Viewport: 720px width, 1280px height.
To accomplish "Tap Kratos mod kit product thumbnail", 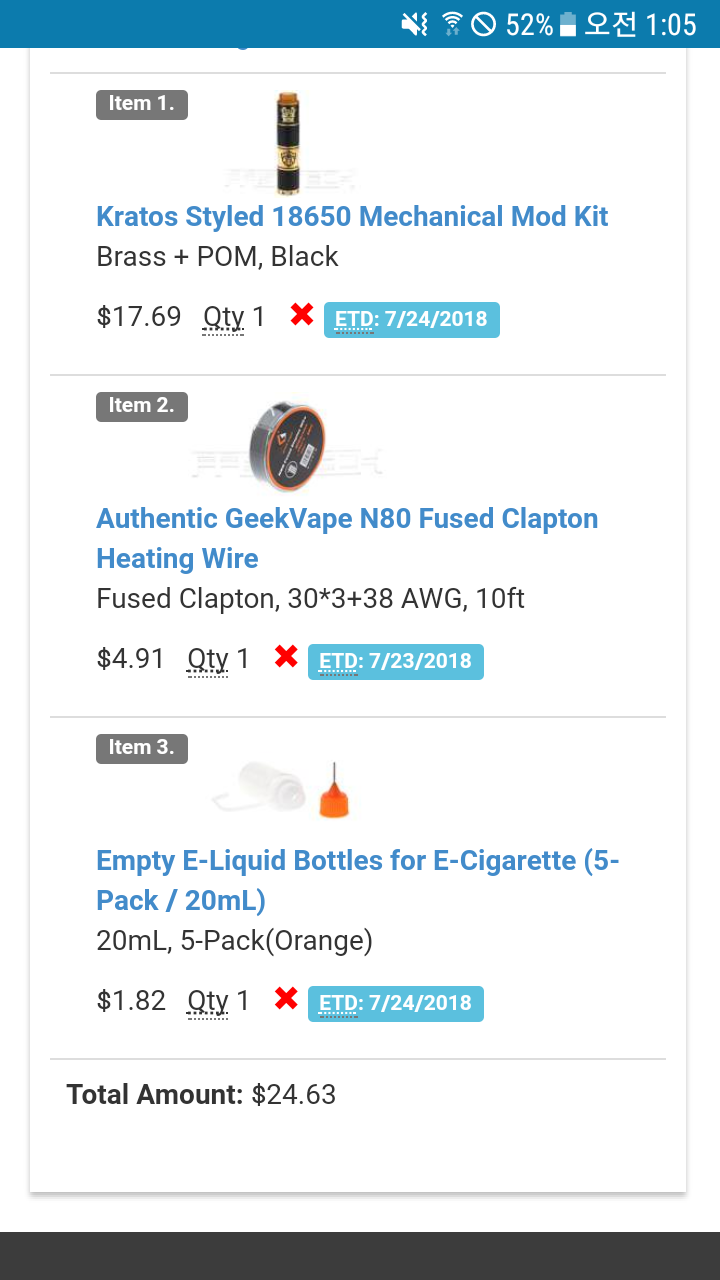I will [x=289, y=142].
